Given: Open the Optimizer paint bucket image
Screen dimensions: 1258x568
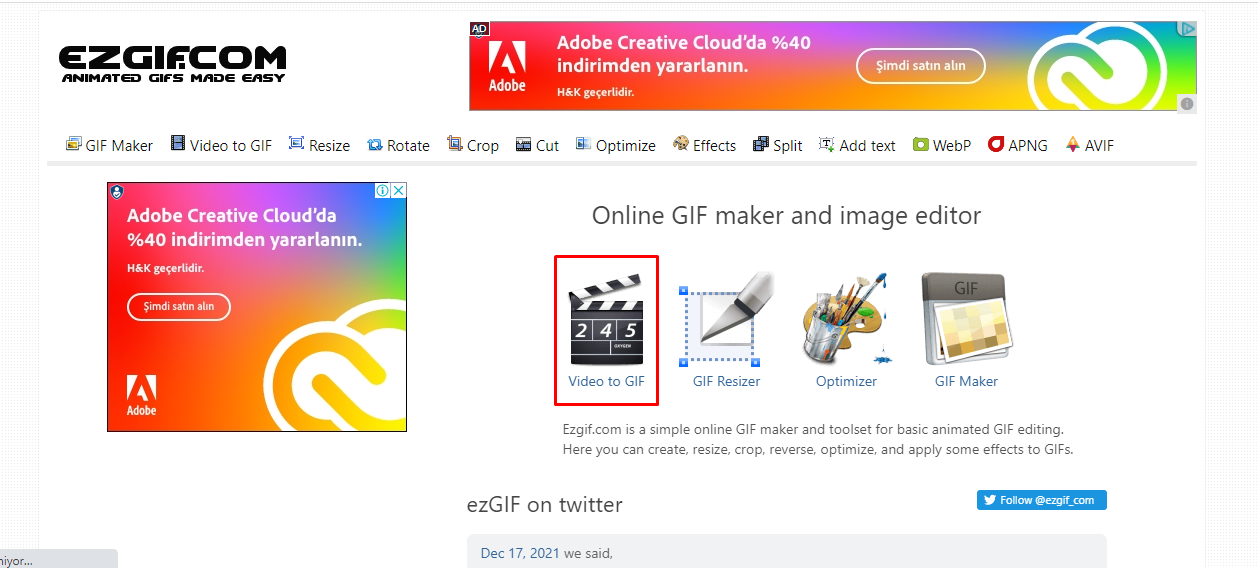Looking at the screenshot, I should [846, 318].
